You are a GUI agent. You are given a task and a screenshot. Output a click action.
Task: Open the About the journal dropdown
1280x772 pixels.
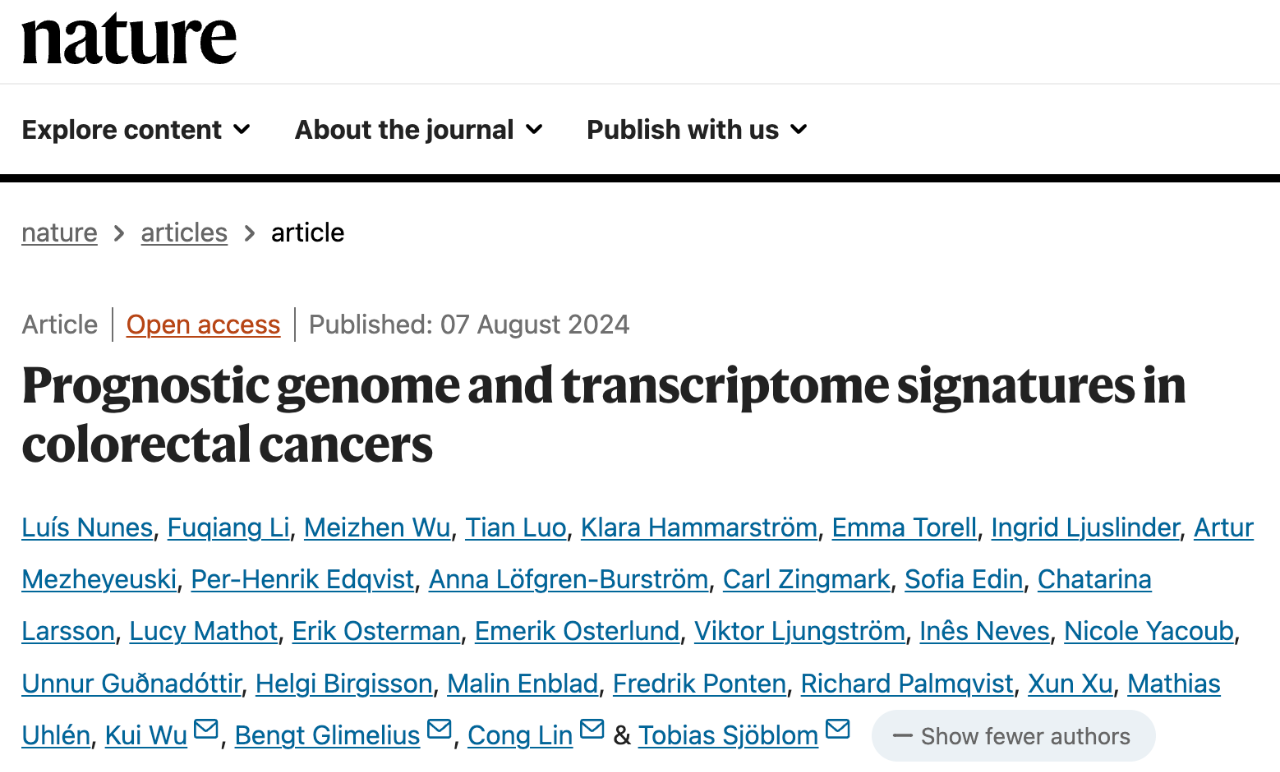418,130
